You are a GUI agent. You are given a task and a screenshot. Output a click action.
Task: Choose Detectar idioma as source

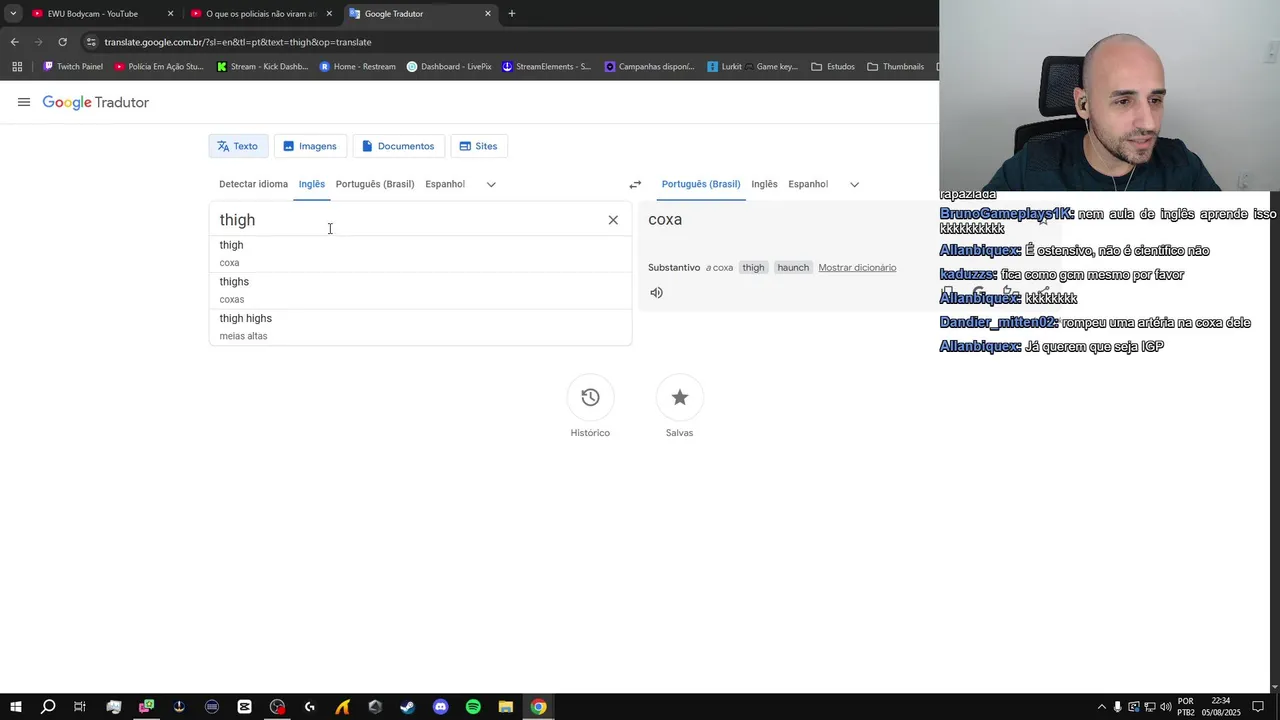click(x=253, y=184)
